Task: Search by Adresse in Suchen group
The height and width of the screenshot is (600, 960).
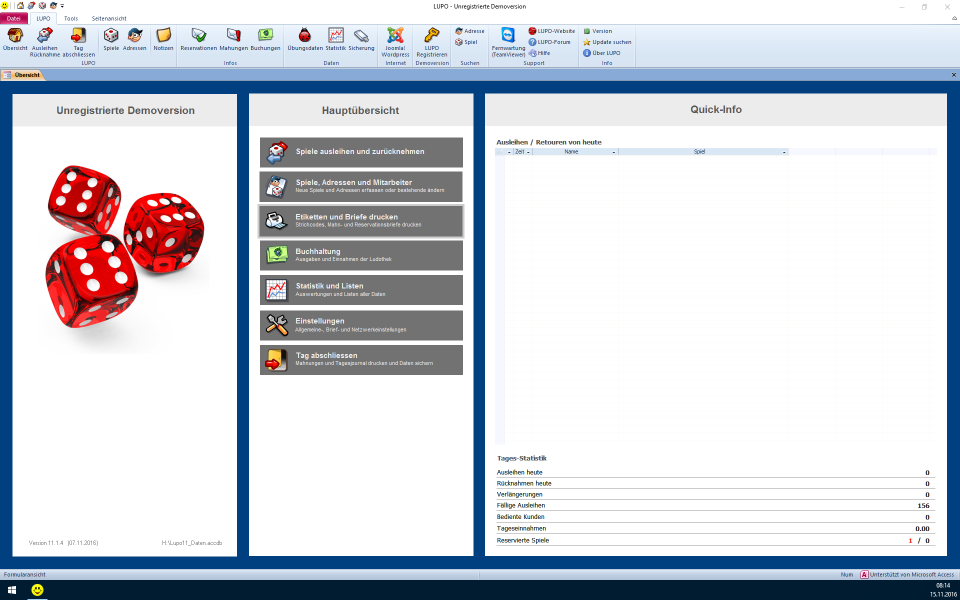Action: tap(470, 31)
